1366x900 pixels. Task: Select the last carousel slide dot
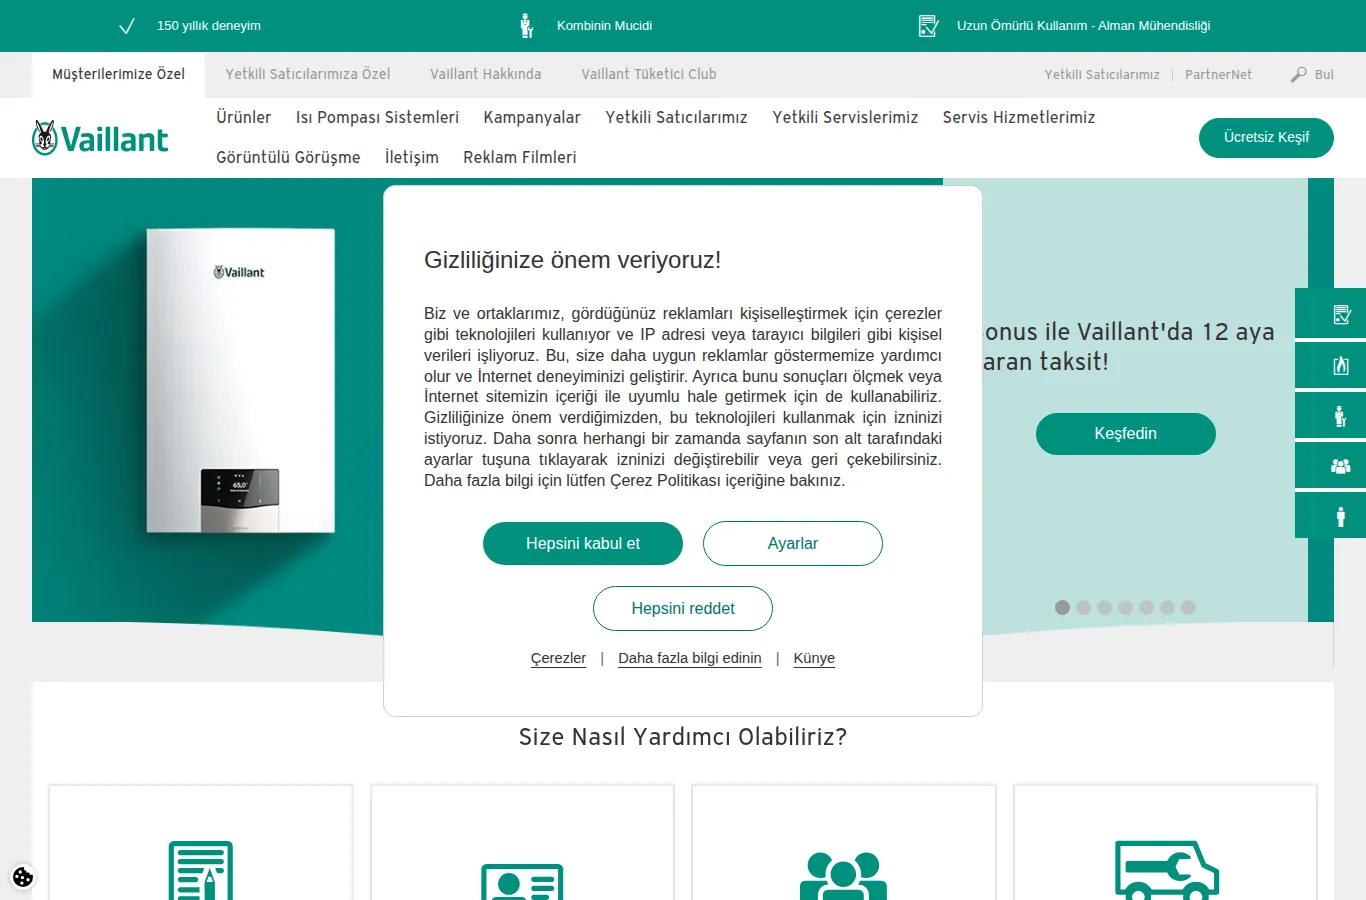click(1188, 607)
